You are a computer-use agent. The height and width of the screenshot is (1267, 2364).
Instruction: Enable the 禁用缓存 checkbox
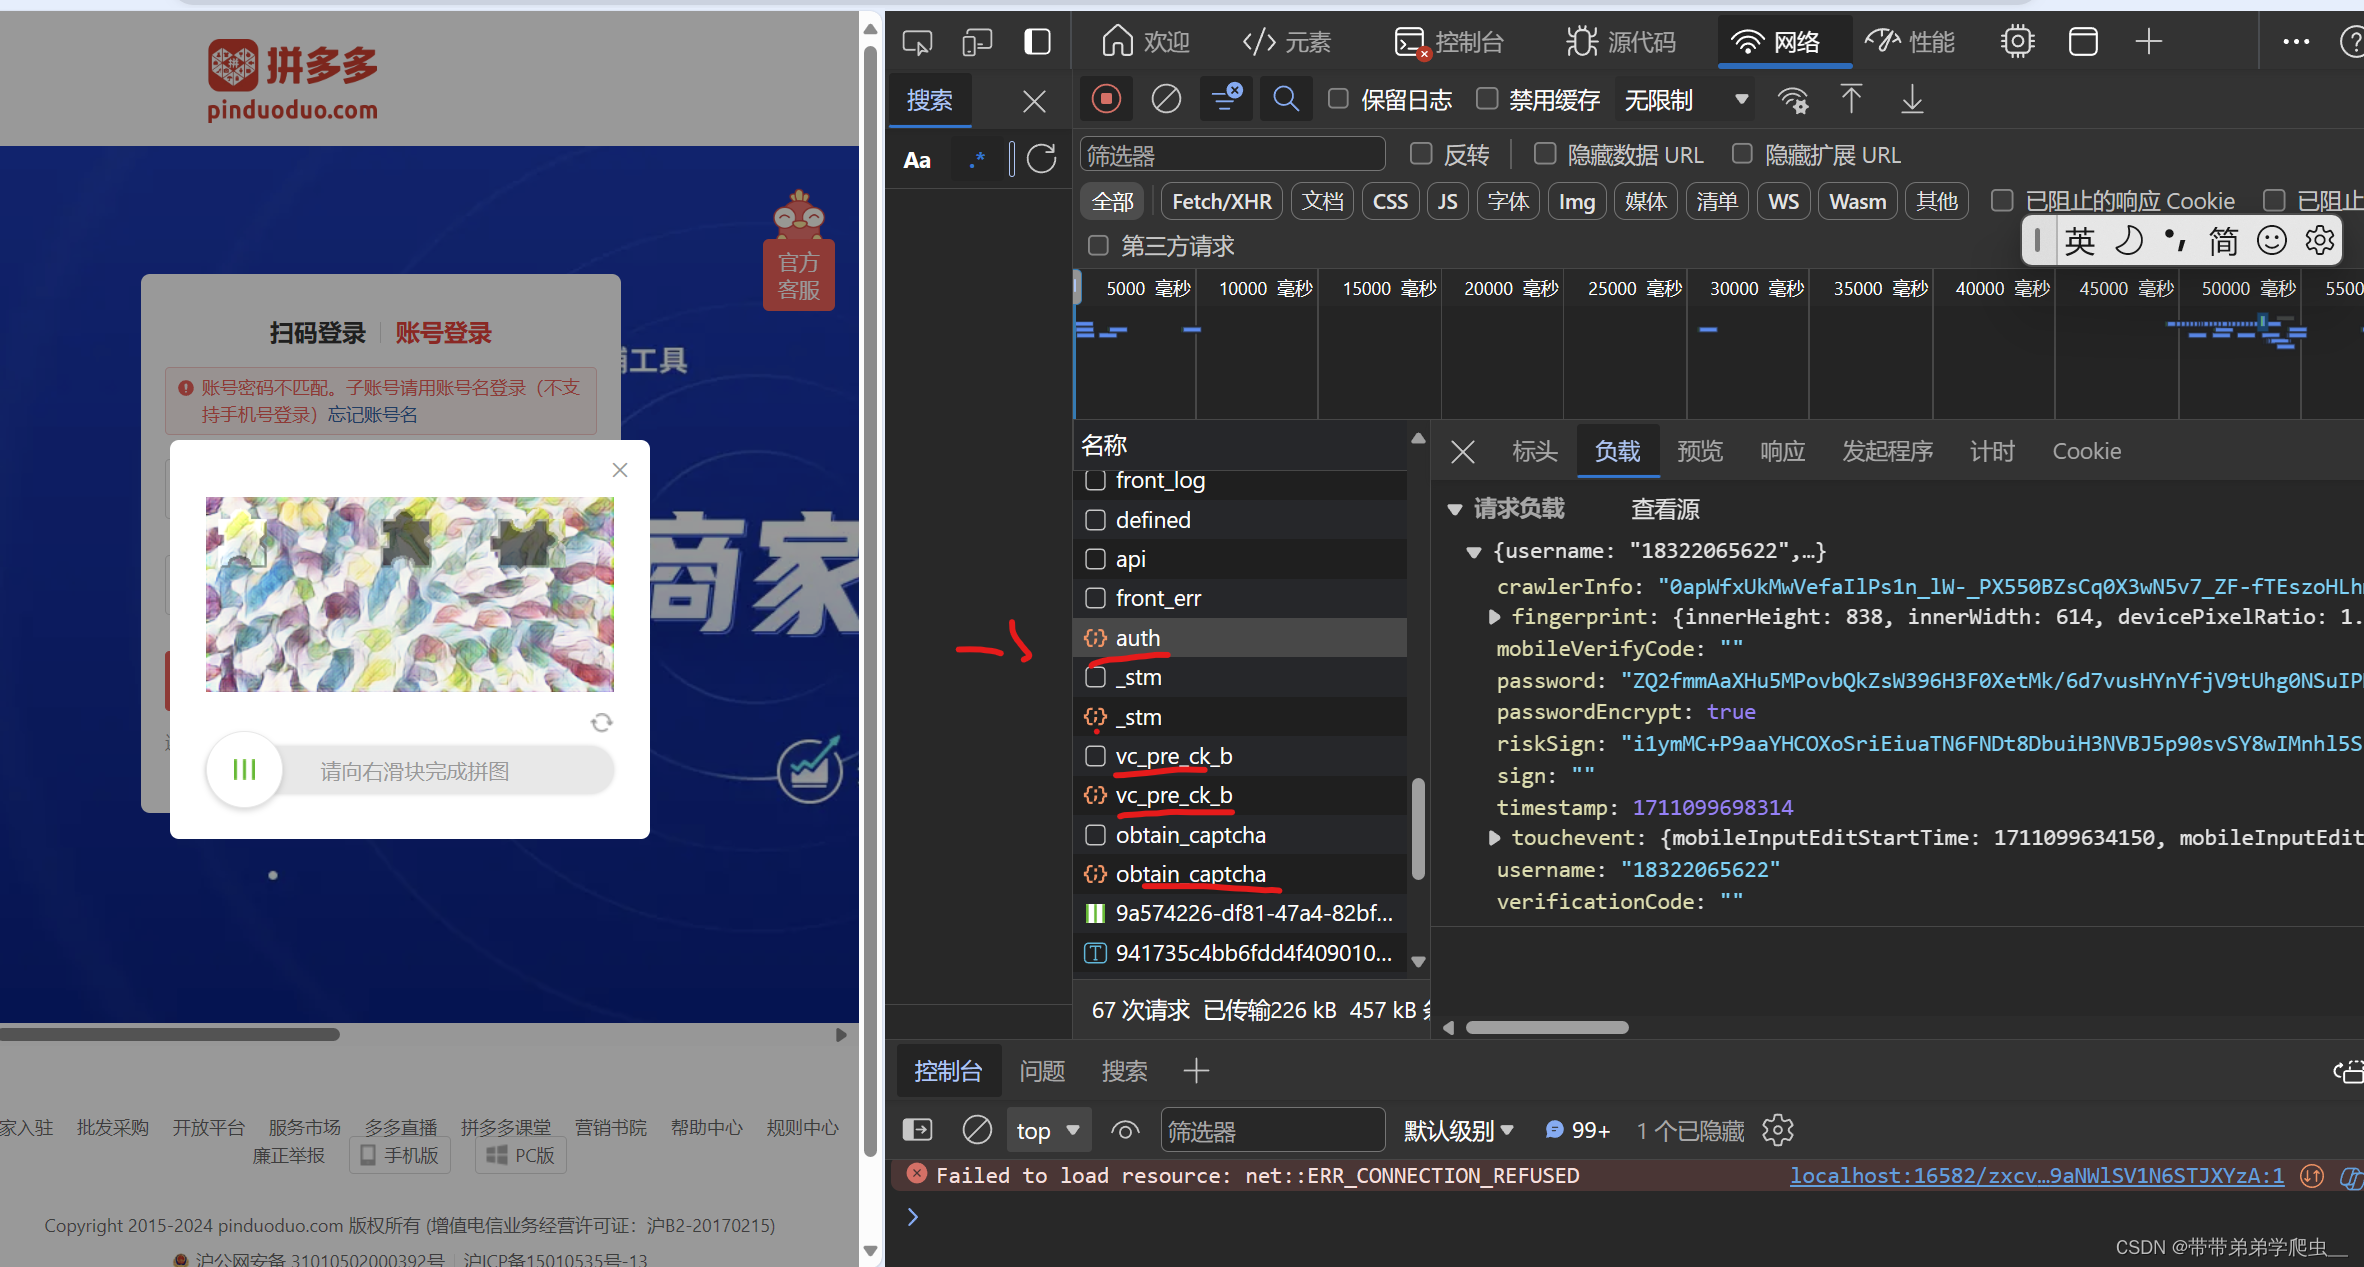point(1487,99)
